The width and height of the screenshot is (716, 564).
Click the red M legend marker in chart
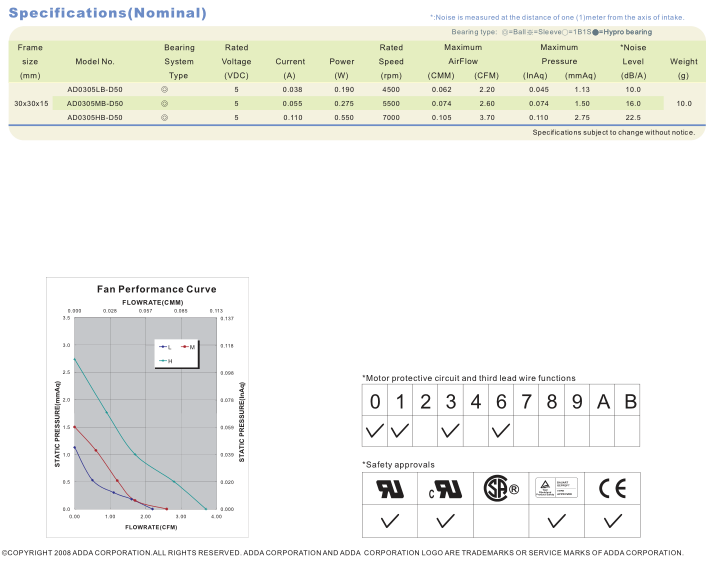pyautogui.click(x=185, y=347)
